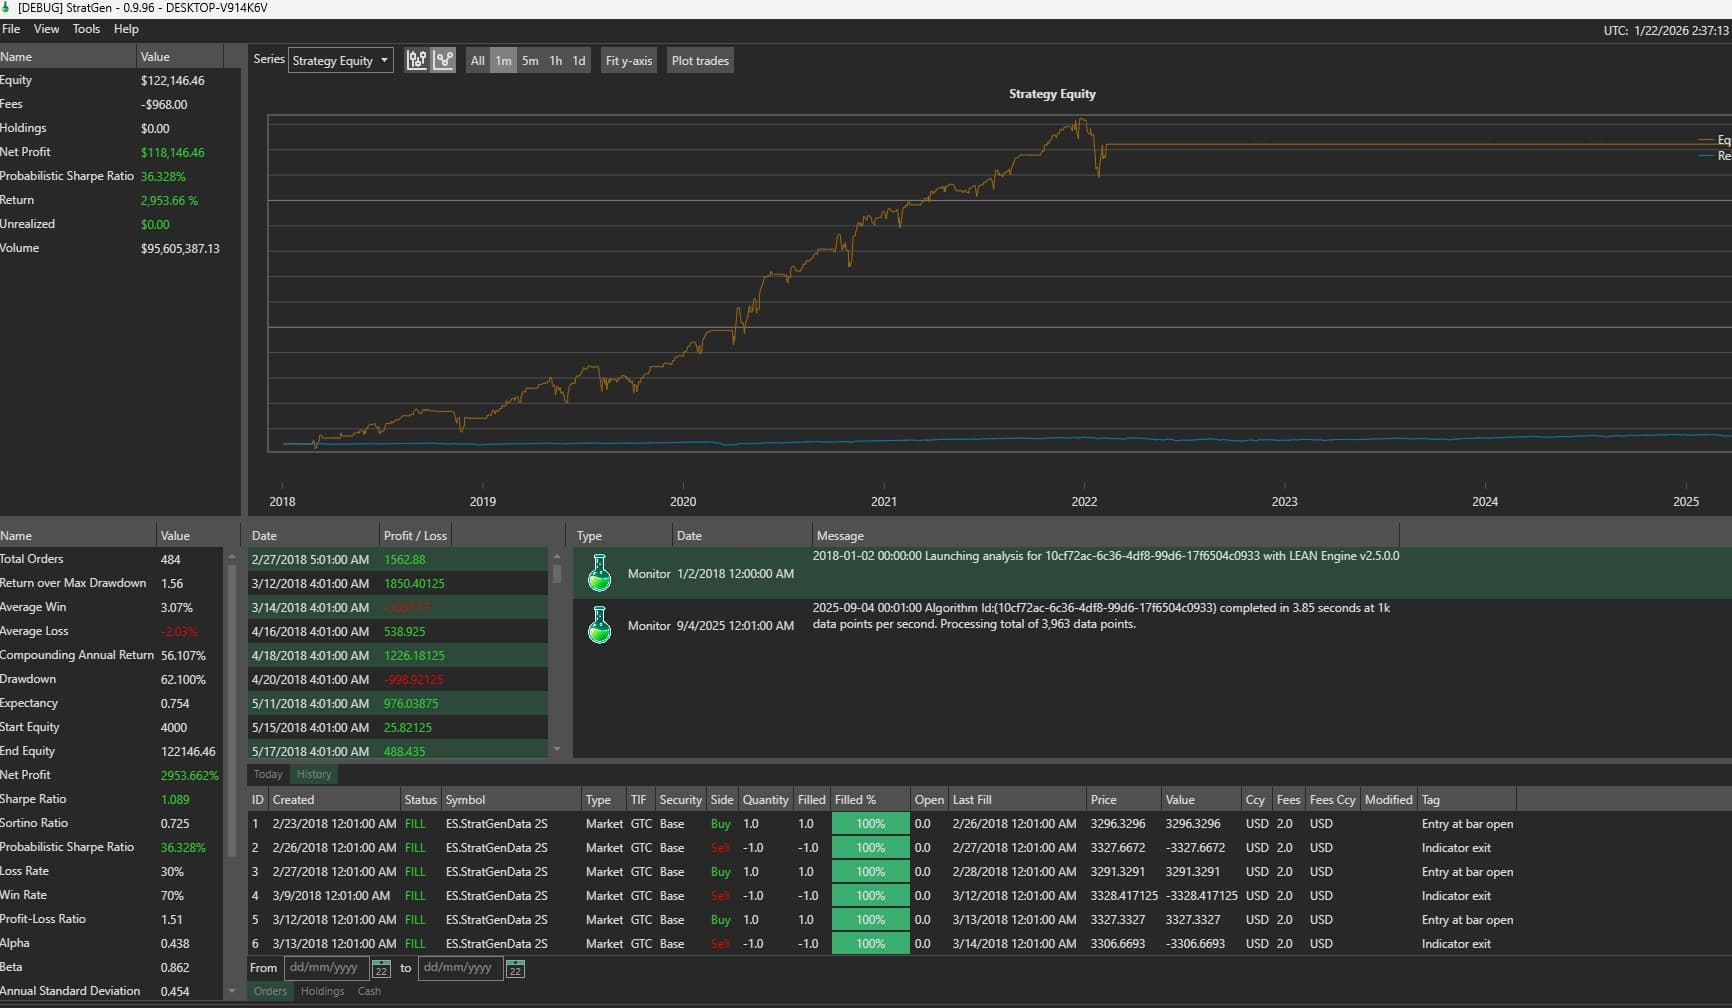Image resolution: width=1732 pixels, height=1008 pixels.
Task: Select the 5m resolution toggle
Action: click(x=530, y=60)
